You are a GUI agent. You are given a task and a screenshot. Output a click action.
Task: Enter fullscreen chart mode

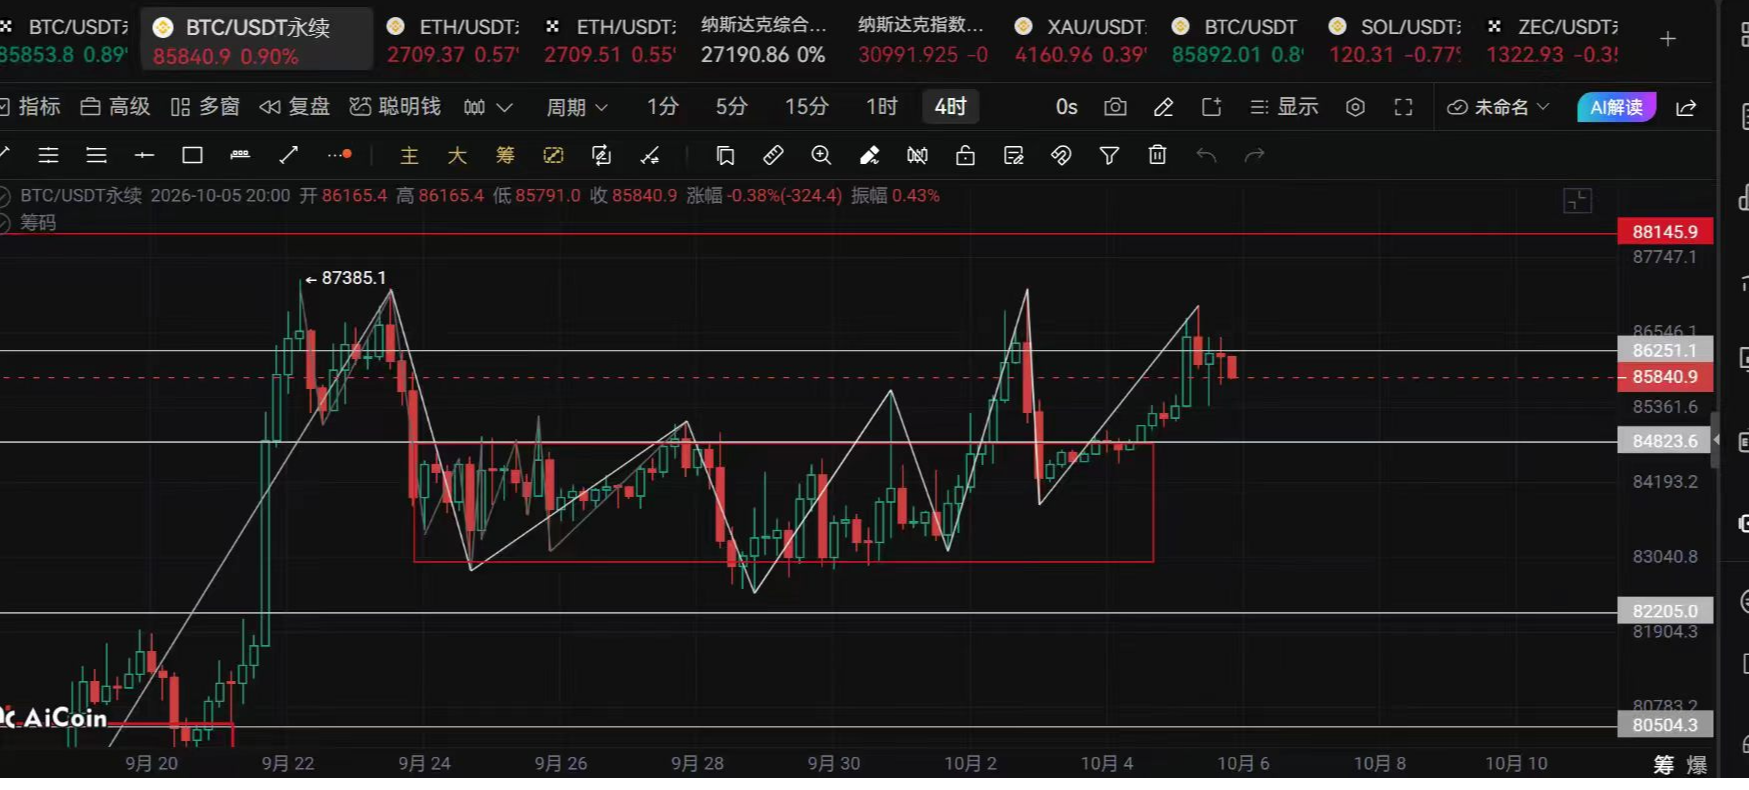coord(1403,107)
